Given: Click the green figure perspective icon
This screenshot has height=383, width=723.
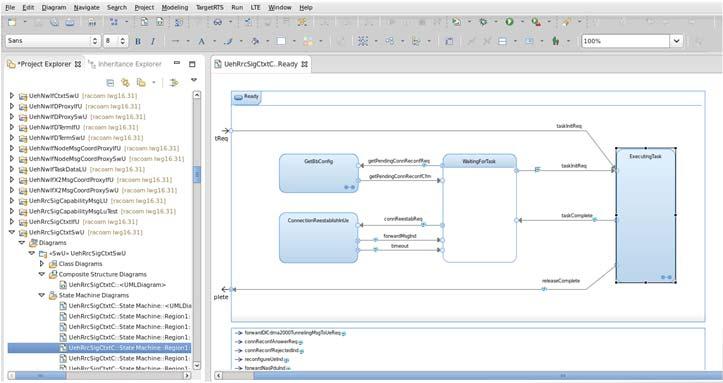Looking at the screenshot, I should (x=556, y=41).
